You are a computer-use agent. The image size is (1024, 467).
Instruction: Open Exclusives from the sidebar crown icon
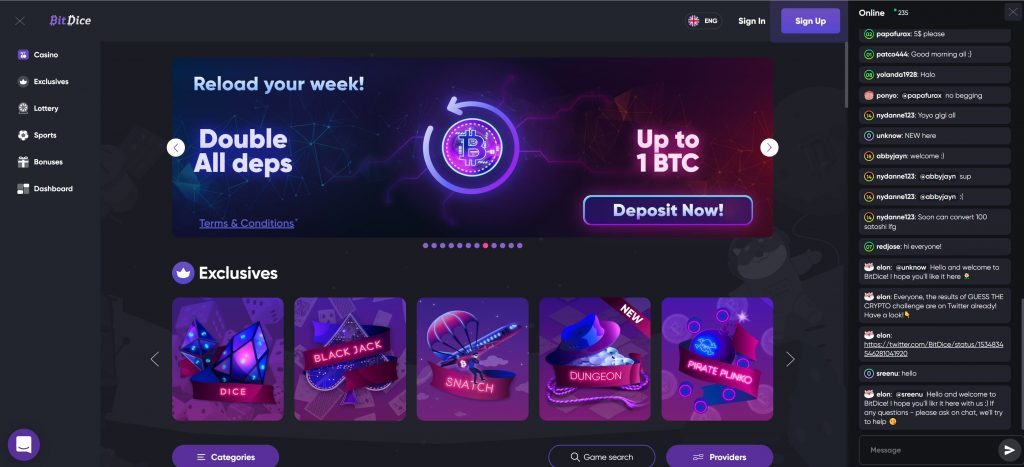click(x=23, y=82)
